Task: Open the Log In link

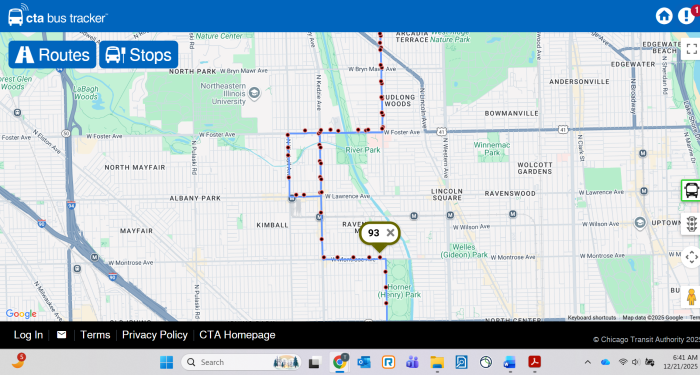Action: coord(28,335)
